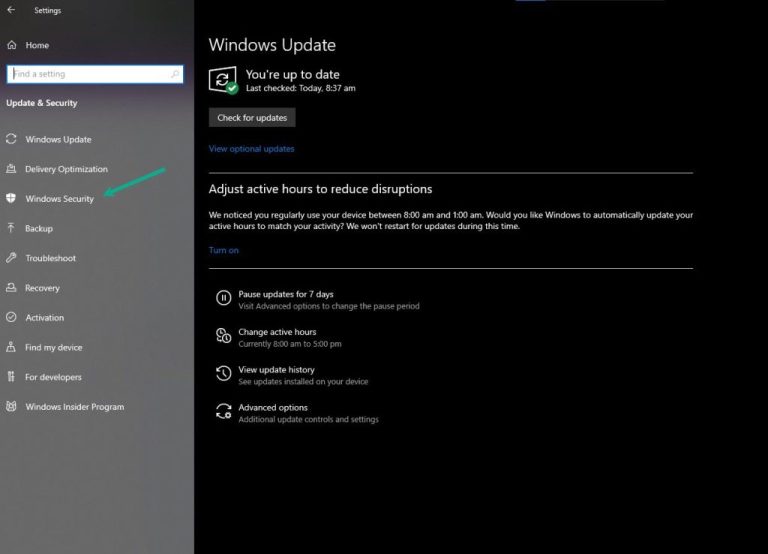Click 'Currently 8:00 am to 5:00 pm' text
The width and height of the screenshot is (768, 554).
pos(290,344)
